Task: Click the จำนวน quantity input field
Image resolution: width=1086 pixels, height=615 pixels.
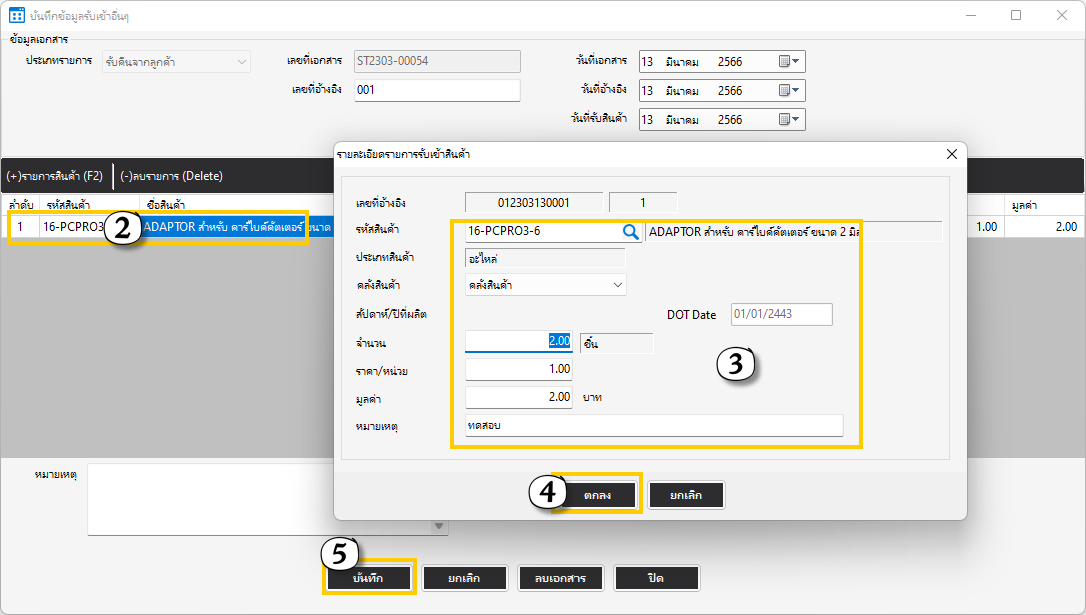Action: click(x=519, y=341)
